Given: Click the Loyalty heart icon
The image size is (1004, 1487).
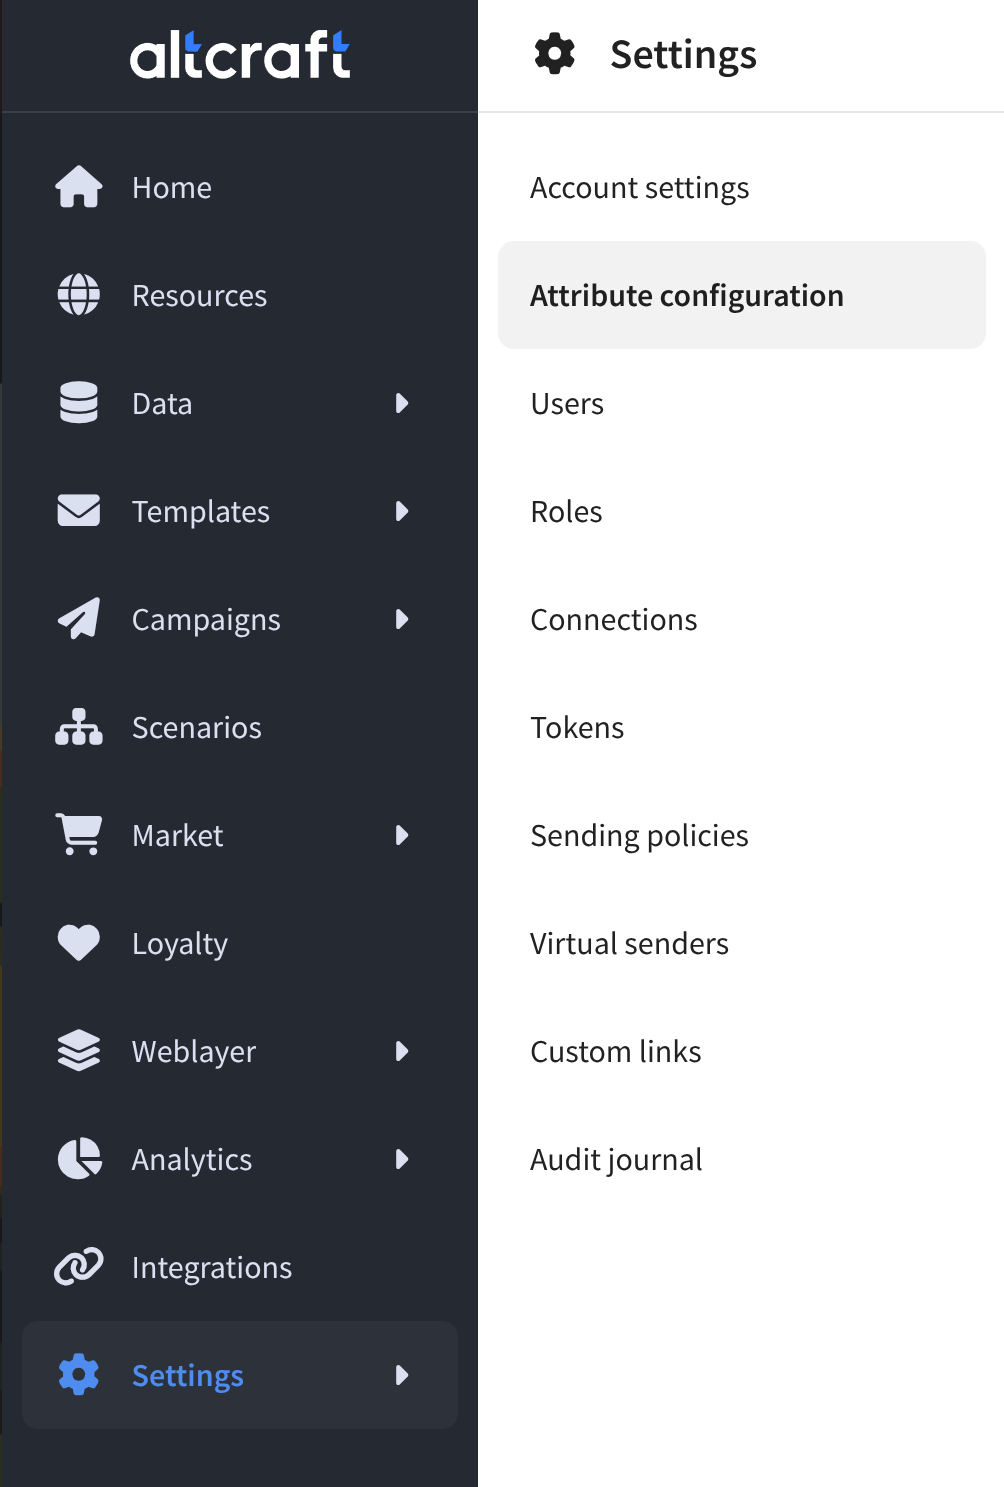Looking at the screenshot, I should 78,943.
